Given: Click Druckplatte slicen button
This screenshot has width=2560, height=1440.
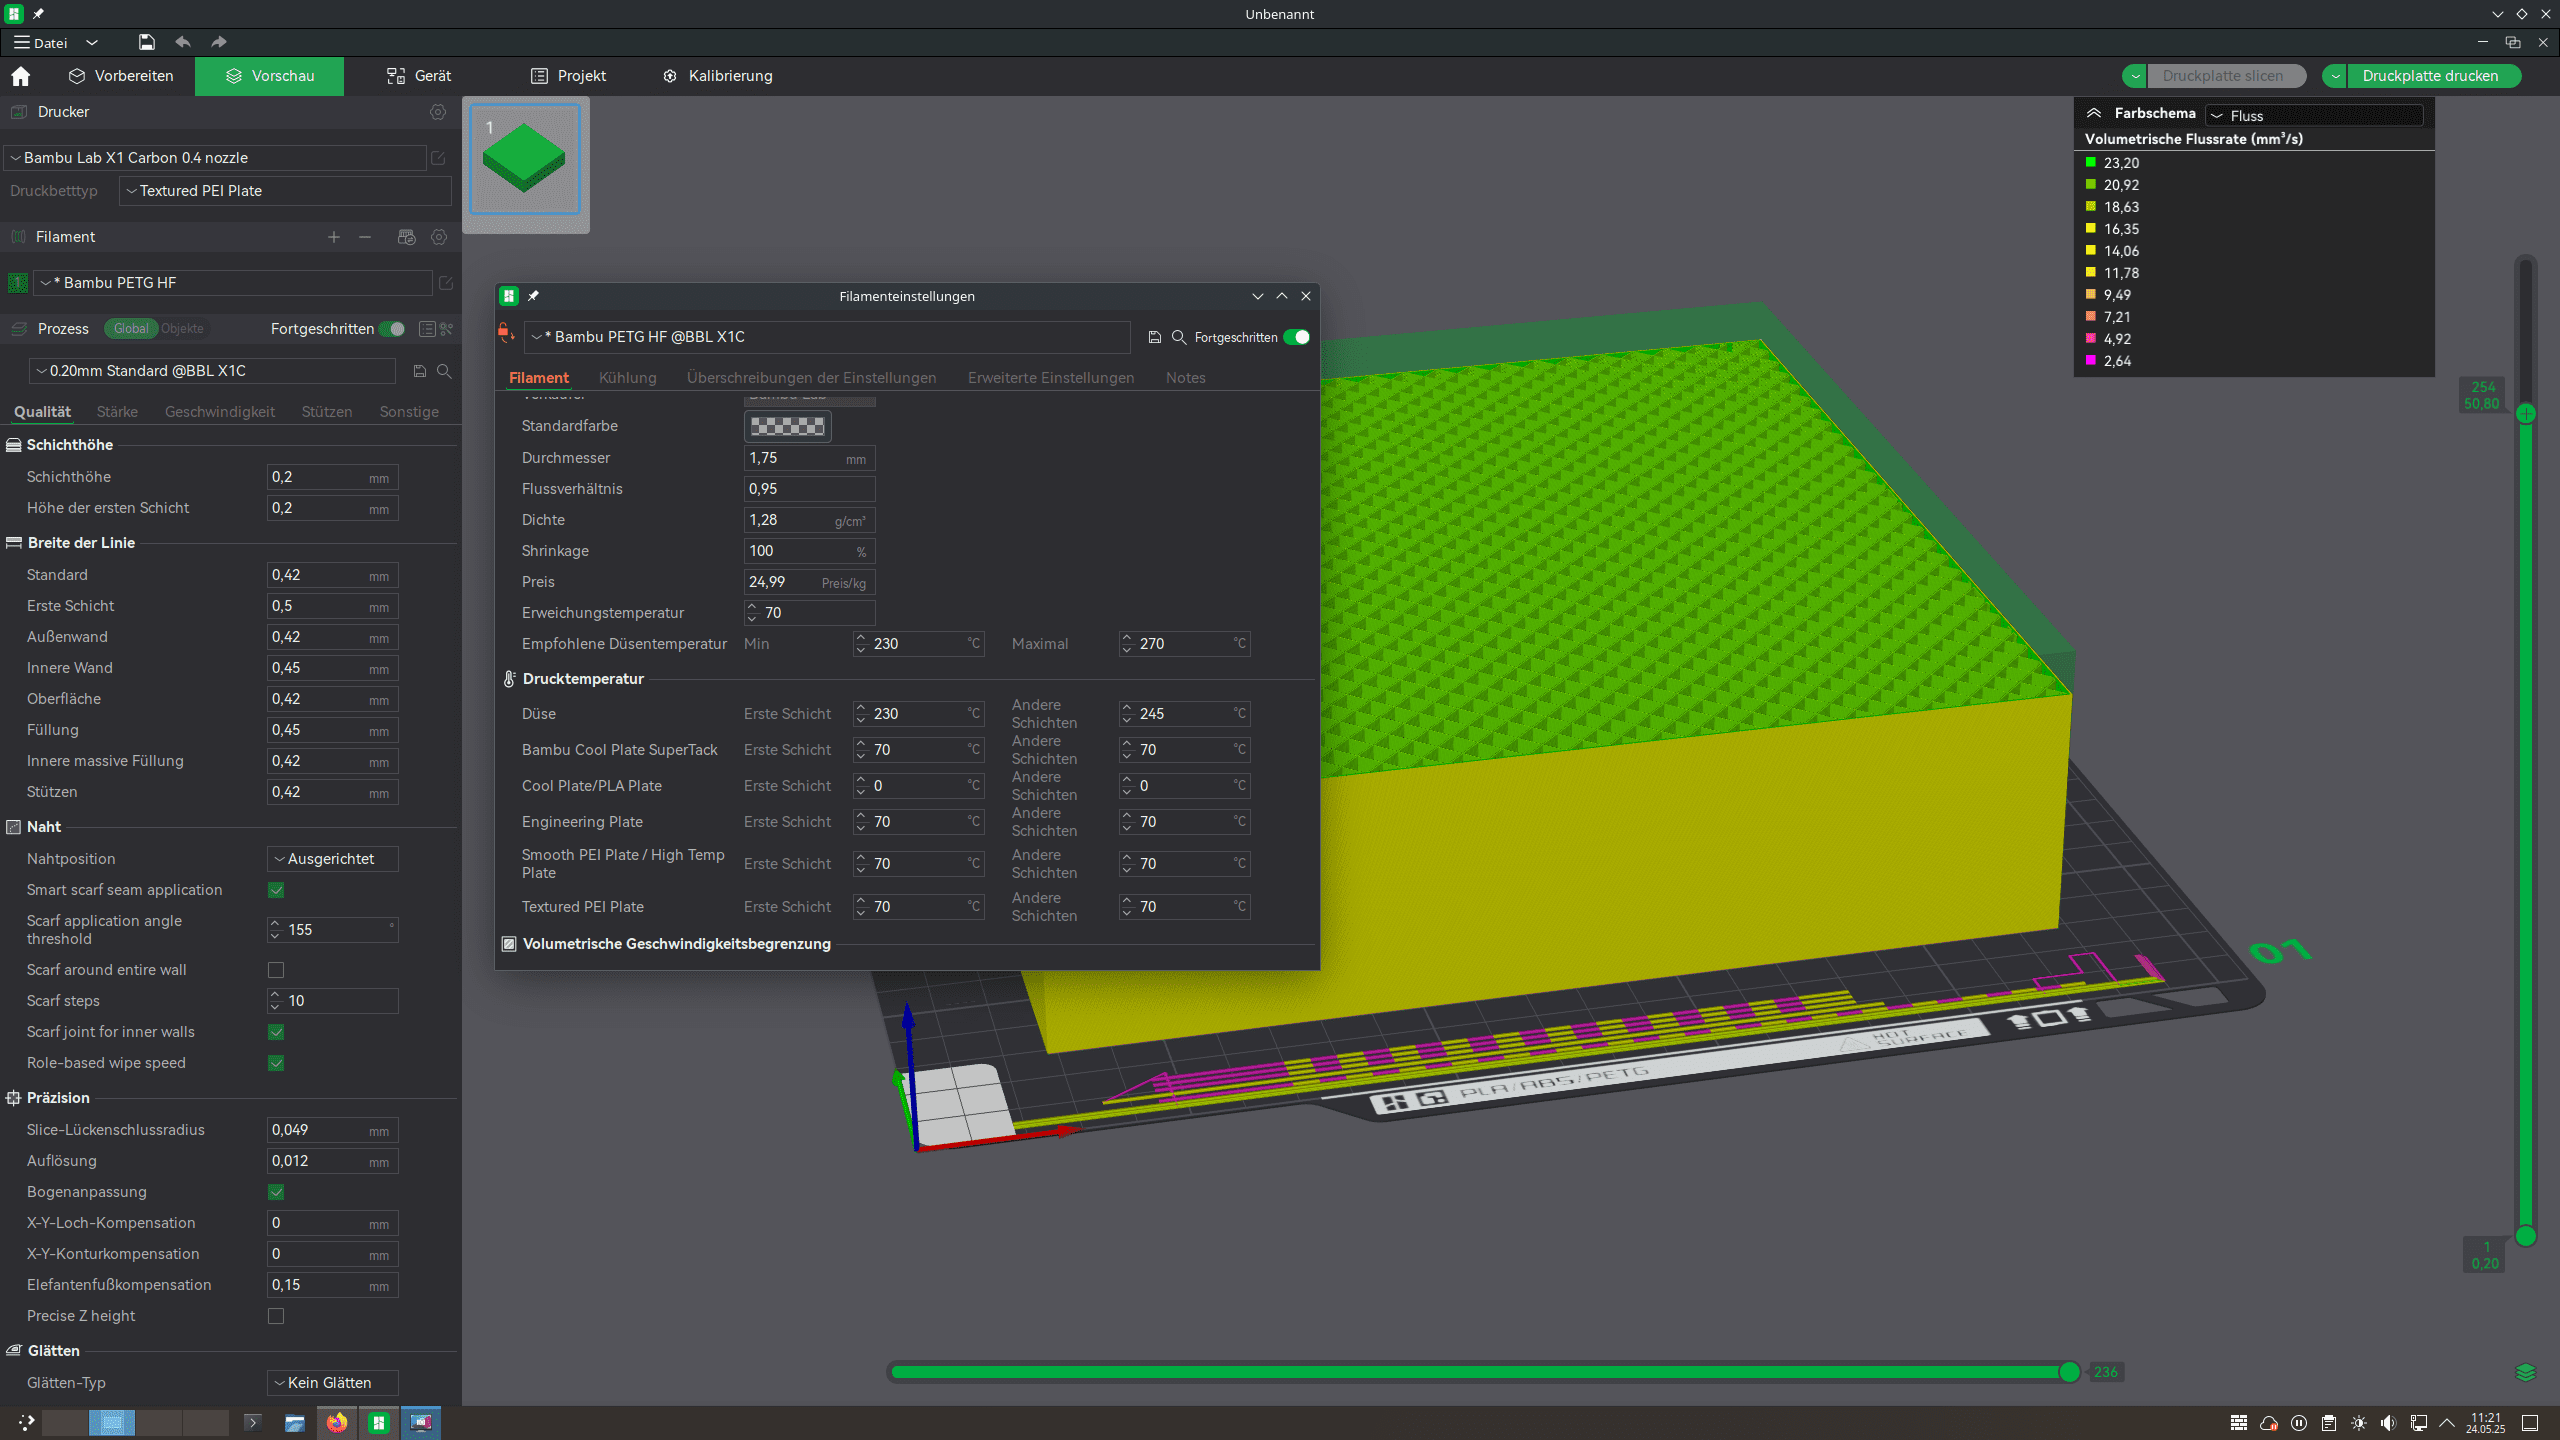Looking at the screenshot, I should click(x=2223, y=76).
